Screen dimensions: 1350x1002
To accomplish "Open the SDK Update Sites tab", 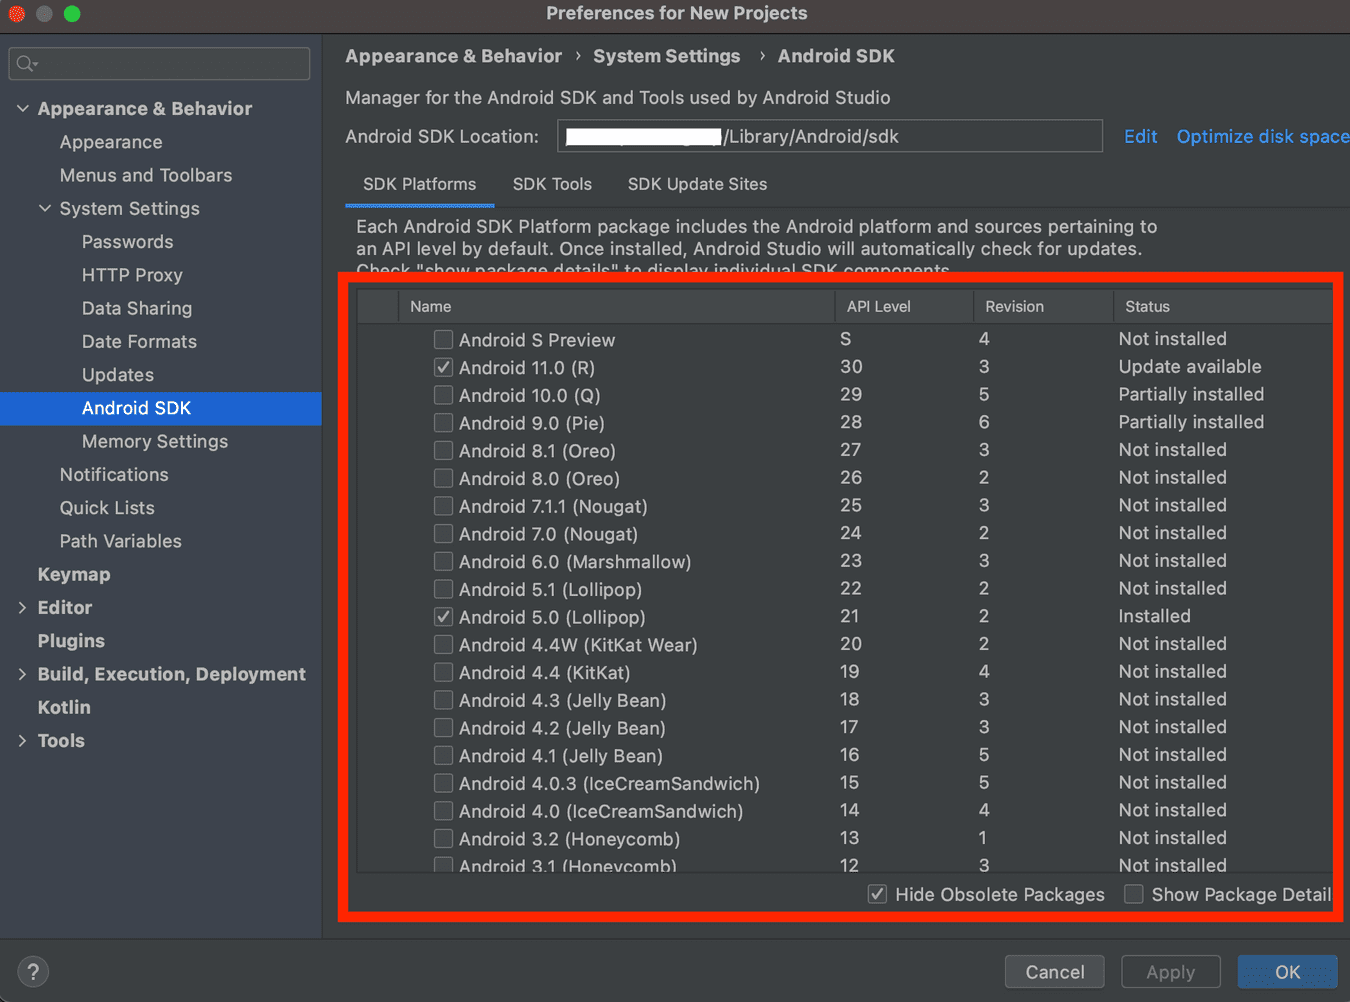I will pos(697,184).
